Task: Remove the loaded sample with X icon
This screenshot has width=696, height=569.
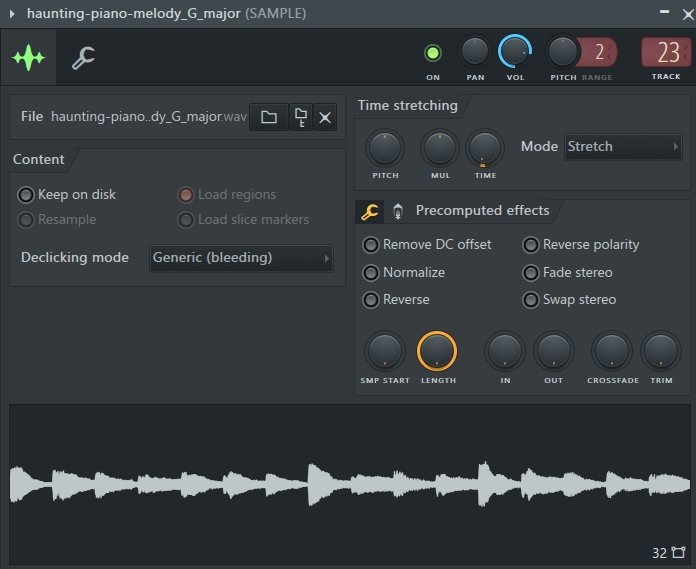Action: click(x=325, y=117)
